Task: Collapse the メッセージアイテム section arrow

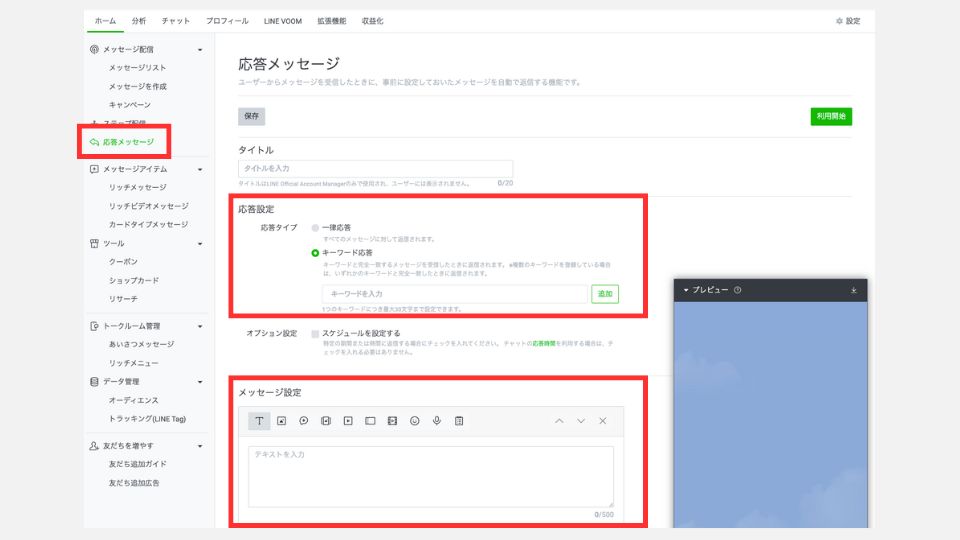Action: tap(200, 170)
